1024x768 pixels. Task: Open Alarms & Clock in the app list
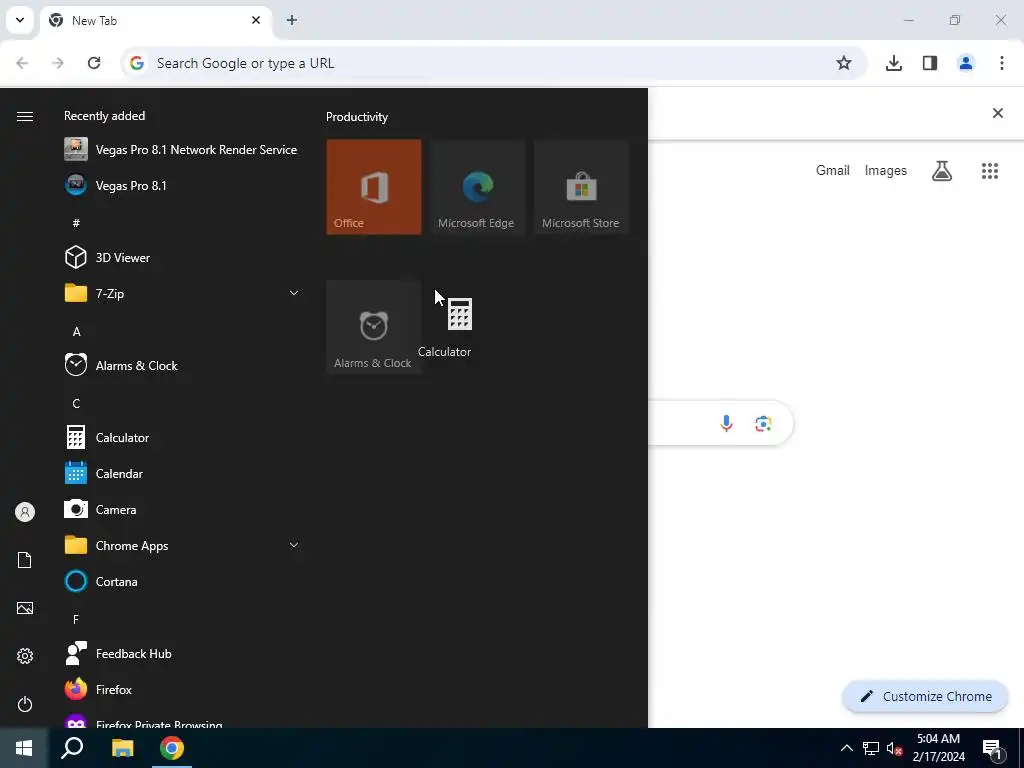pyautogui.click(x=182, y=366)
